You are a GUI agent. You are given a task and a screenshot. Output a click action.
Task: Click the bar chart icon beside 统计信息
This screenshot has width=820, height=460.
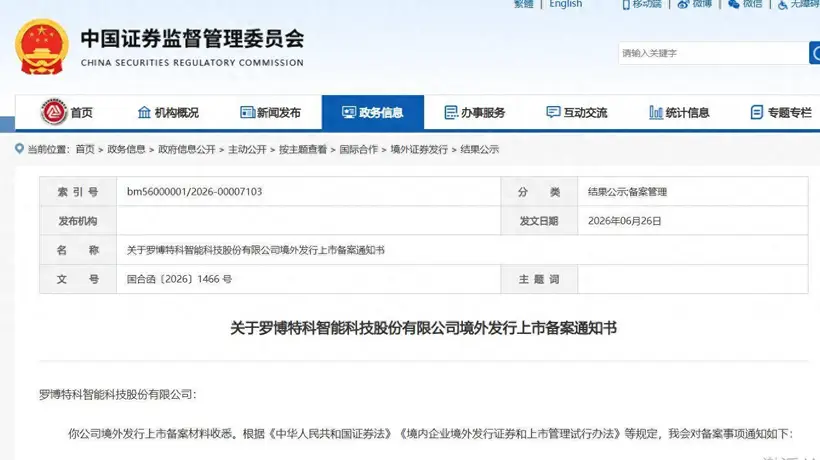click(656, 112)
